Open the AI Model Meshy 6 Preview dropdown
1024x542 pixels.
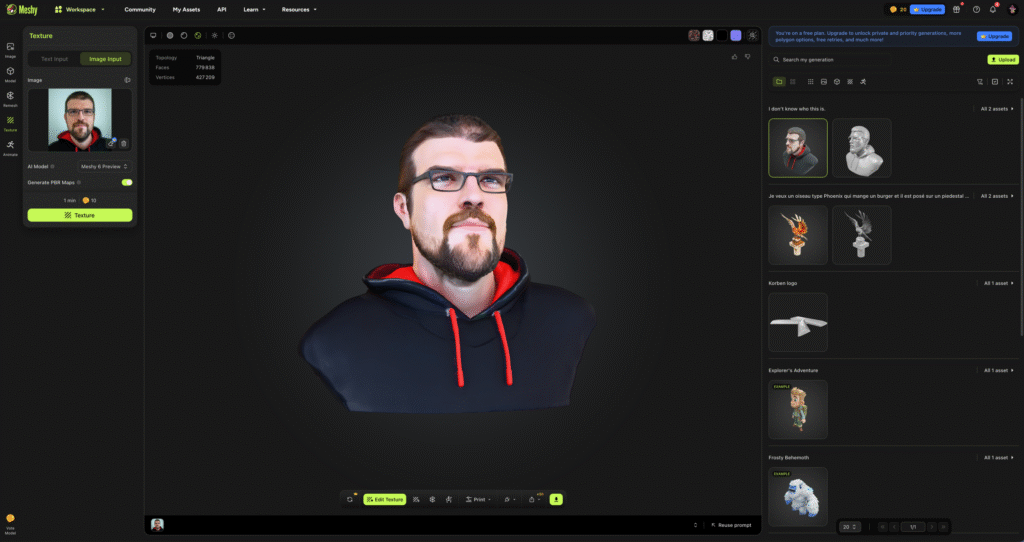click(x=104, y=166)
